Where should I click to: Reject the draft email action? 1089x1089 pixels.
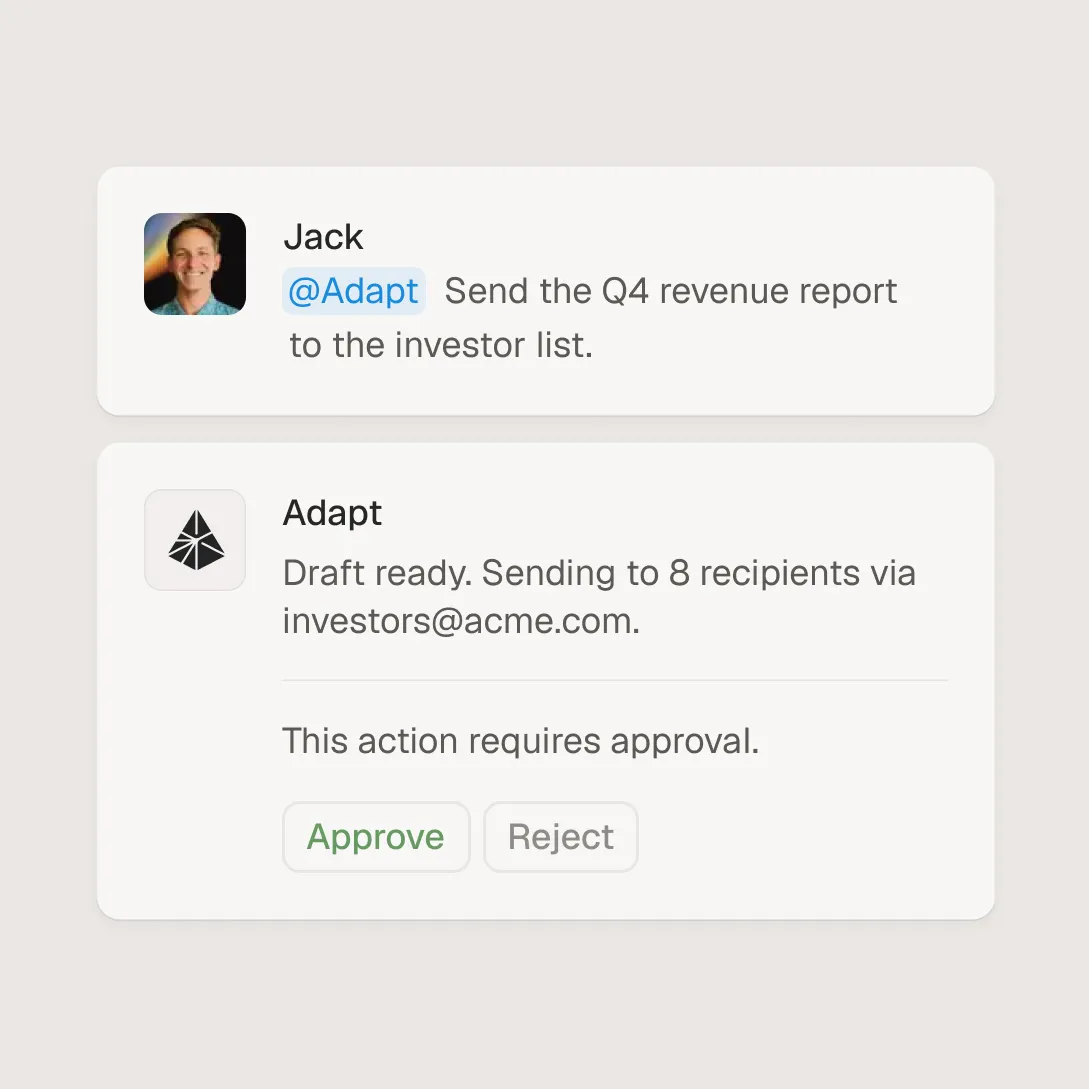click(560, 837)
